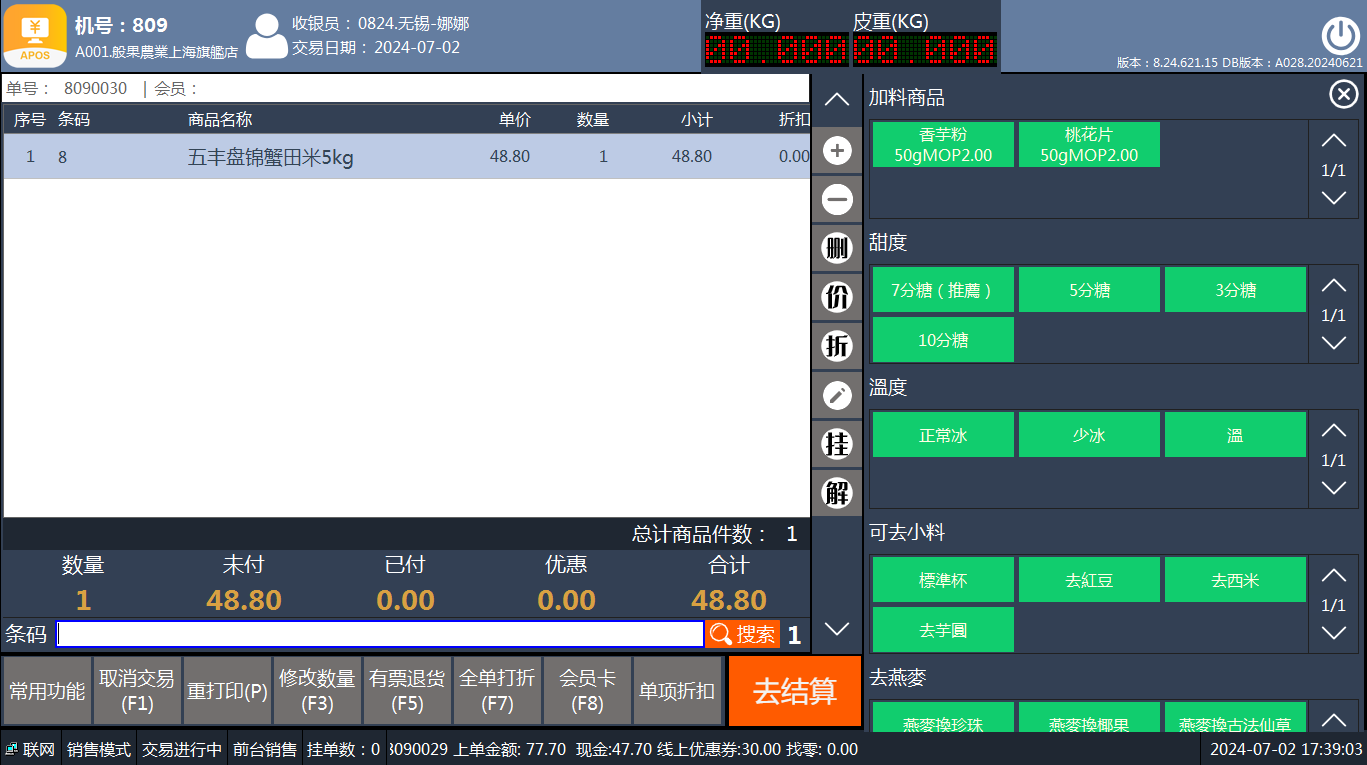
Task: Click 销售模式 in status bar
Action: pyautogui.click(x=99, y=749)
